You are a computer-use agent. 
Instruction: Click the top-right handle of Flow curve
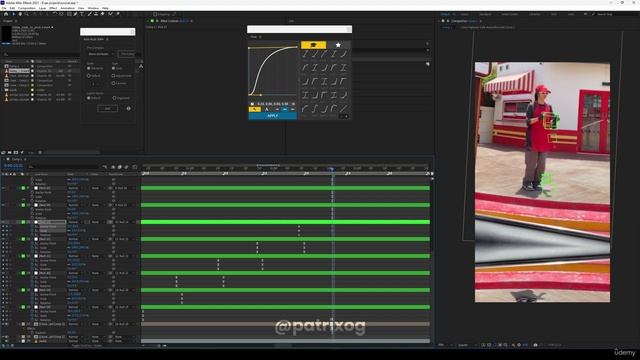(x=297, y=47)
